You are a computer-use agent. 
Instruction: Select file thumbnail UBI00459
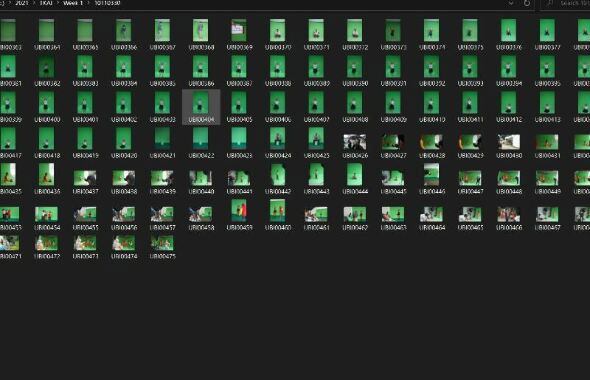click(239, 215)
